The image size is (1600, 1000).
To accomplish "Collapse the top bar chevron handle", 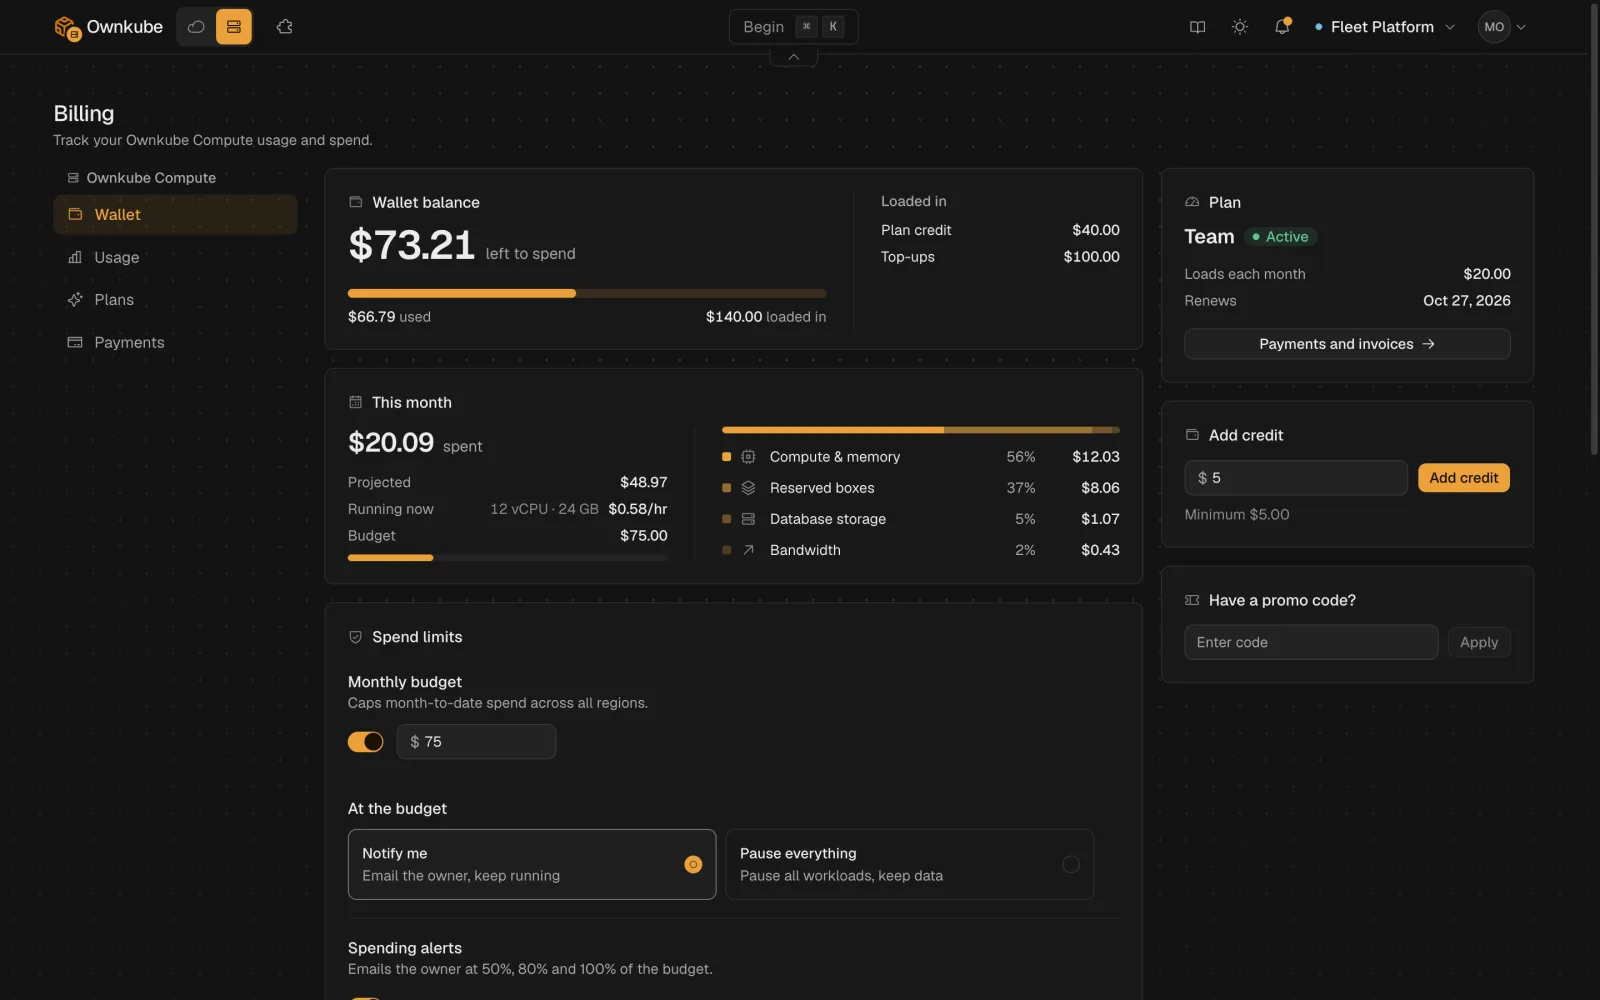I will click(794, 57).
